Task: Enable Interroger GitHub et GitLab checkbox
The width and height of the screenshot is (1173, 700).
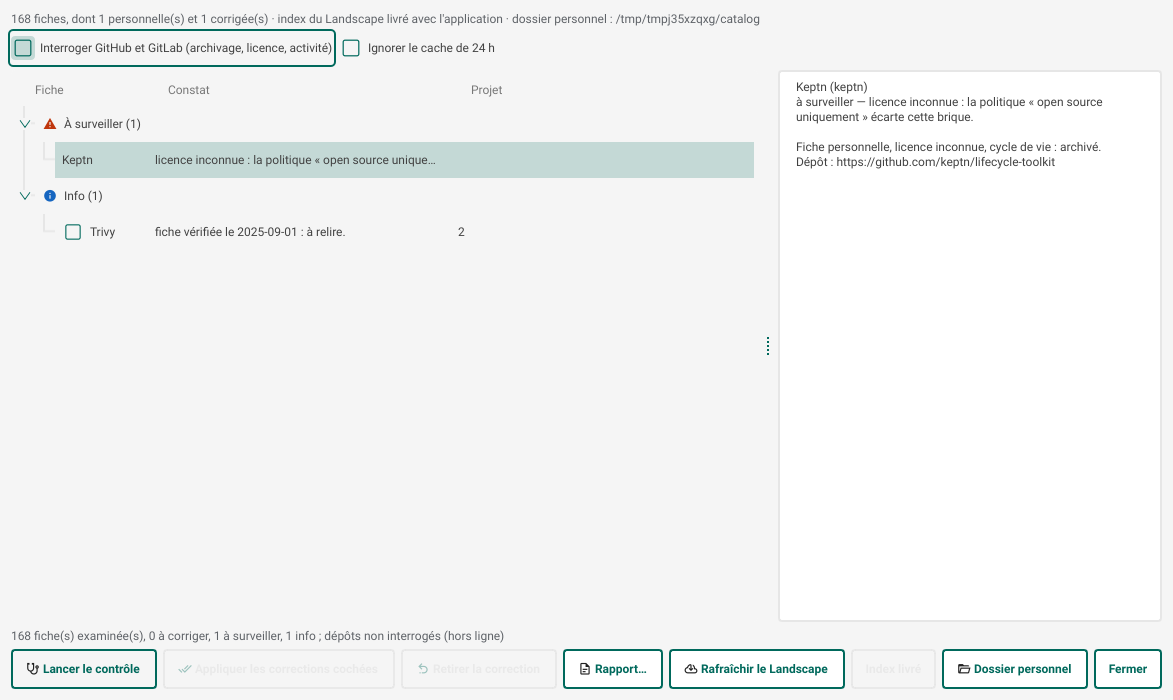Action: tap(23, 48)
